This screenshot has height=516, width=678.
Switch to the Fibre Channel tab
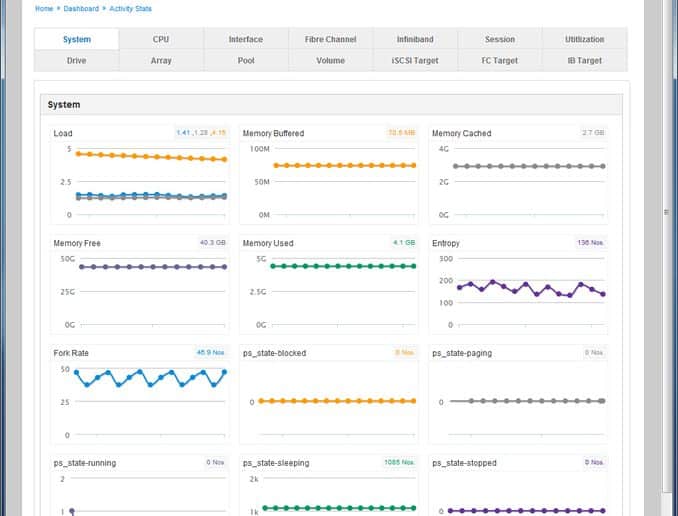pyautogui.click(x=330, y=39)
